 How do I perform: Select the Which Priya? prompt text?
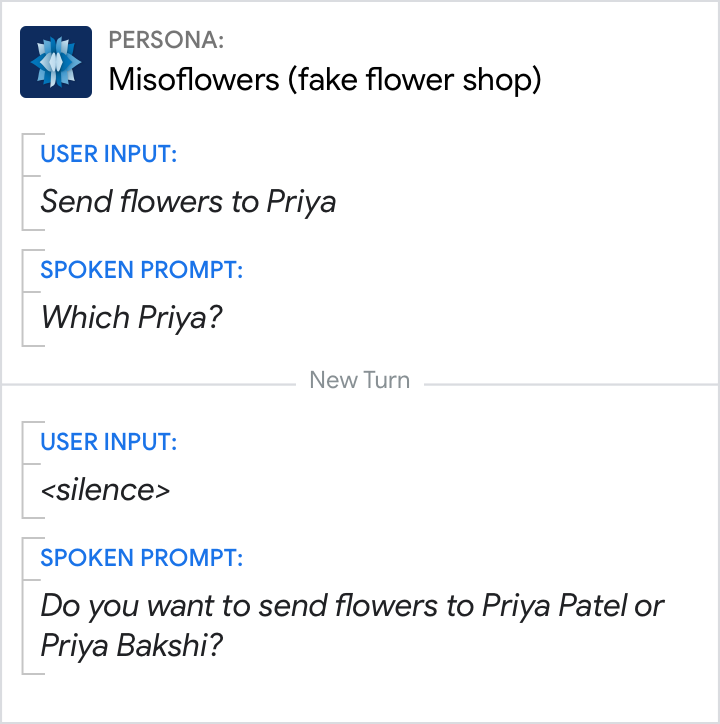(x=131, y=318)
